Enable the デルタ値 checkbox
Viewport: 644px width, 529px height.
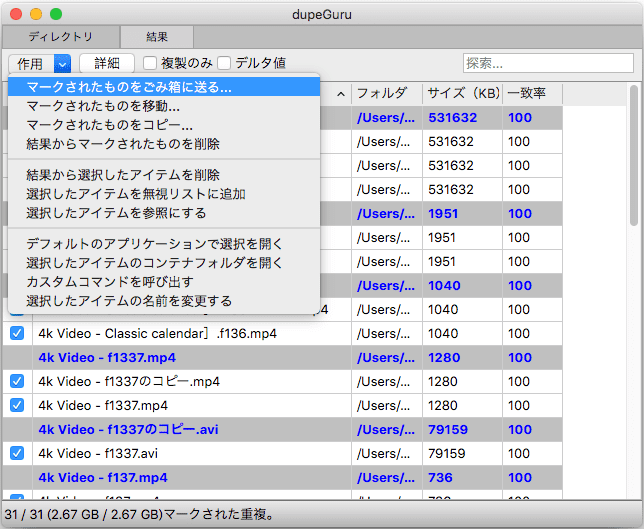click(x=224, y=63)
